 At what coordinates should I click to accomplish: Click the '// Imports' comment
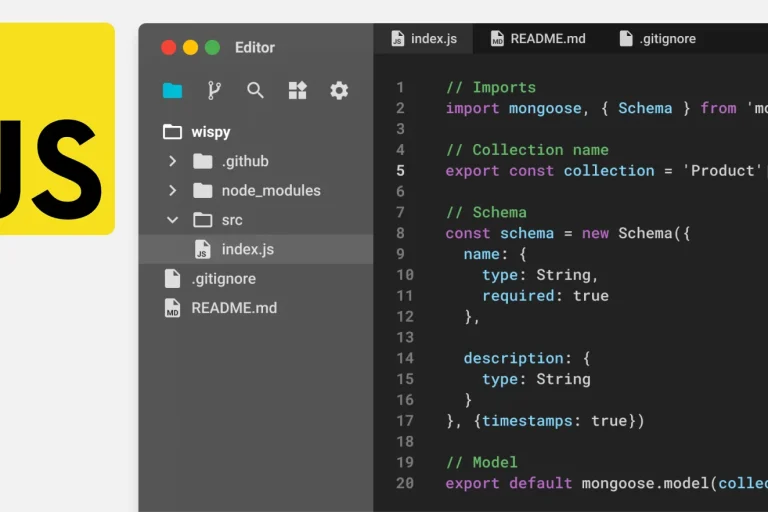491,87
